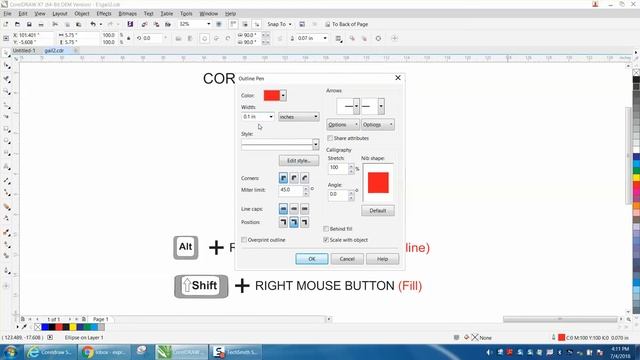The image size is (640, 360).
Task: Click the Help button in dialog
Action: click(x=382, y=259)
